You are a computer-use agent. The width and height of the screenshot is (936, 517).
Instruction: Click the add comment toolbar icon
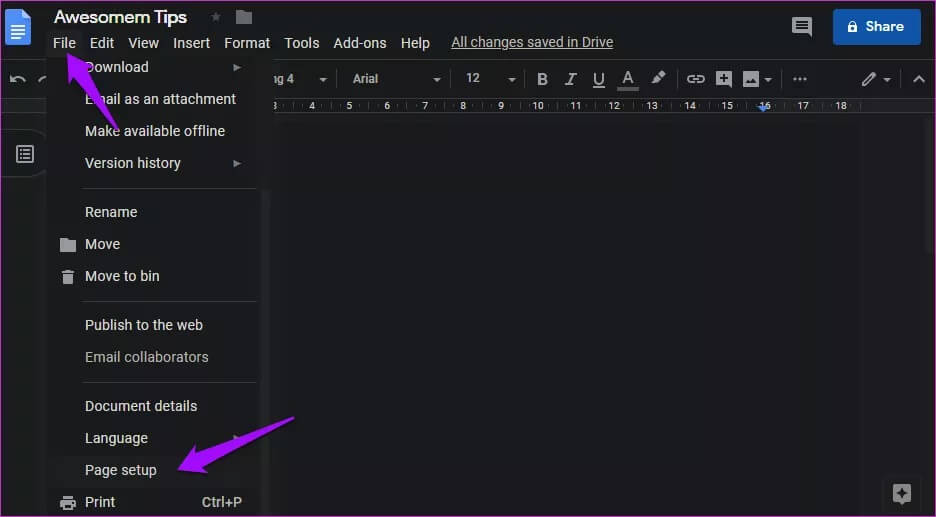(x=723, y=79)
